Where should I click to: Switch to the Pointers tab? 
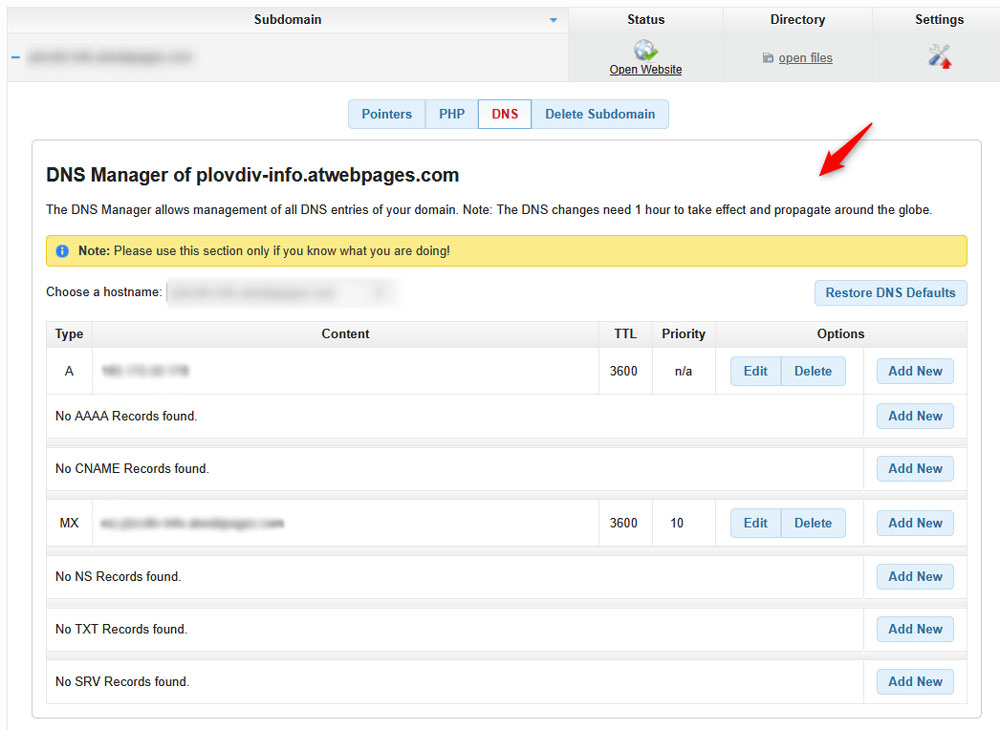coord(387,114)
